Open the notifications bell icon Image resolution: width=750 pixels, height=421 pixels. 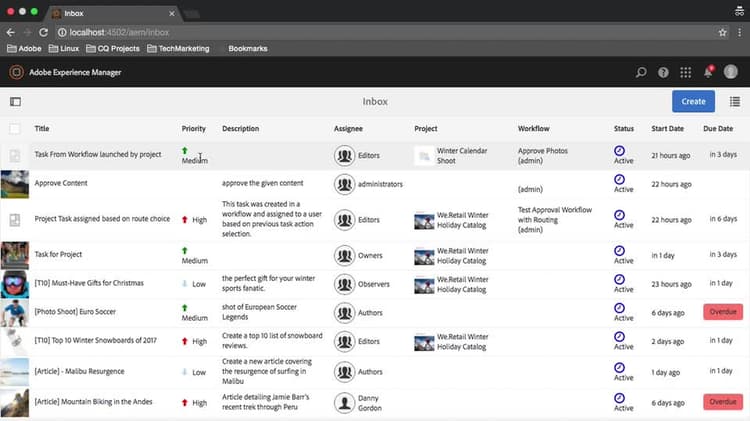tap(708, 72)
